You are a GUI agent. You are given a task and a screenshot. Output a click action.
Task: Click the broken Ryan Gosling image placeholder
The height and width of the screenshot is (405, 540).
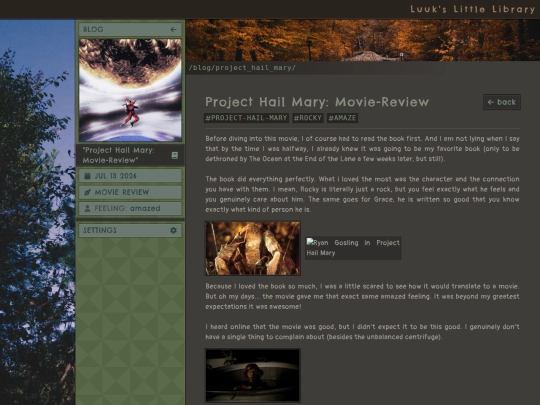click(353, 248)
